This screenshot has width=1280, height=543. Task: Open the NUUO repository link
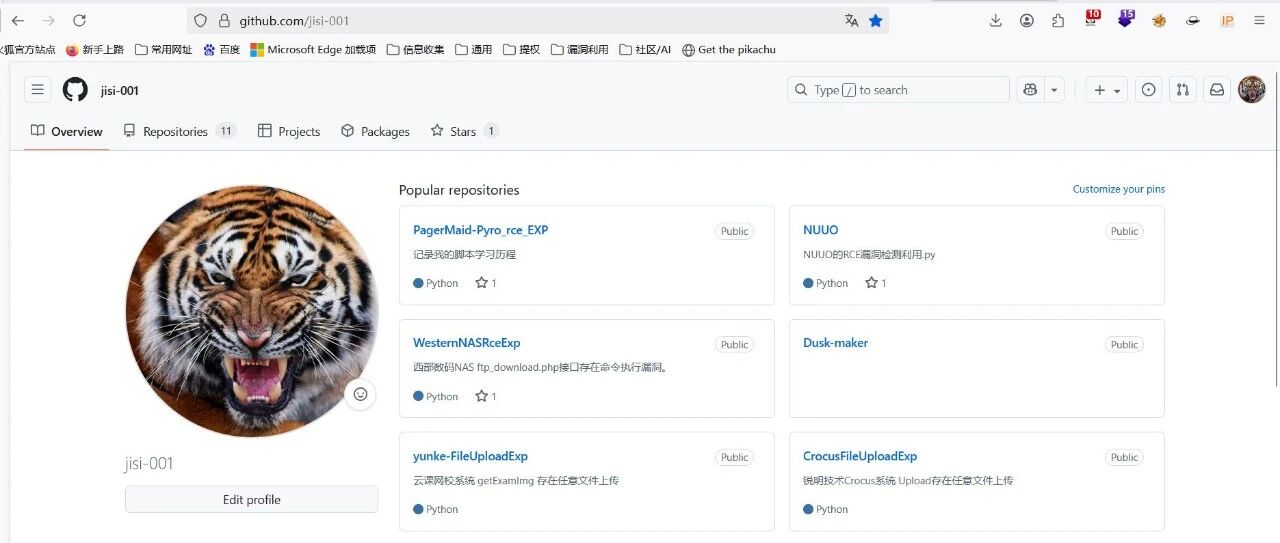(x=820, y=230)
